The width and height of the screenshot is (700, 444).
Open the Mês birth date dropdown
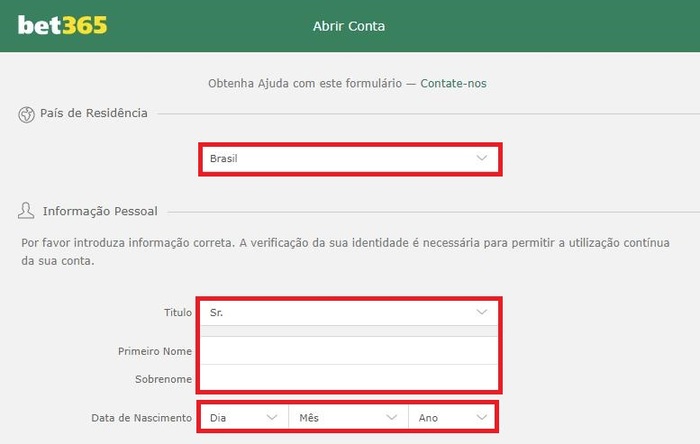click(348, 418)
